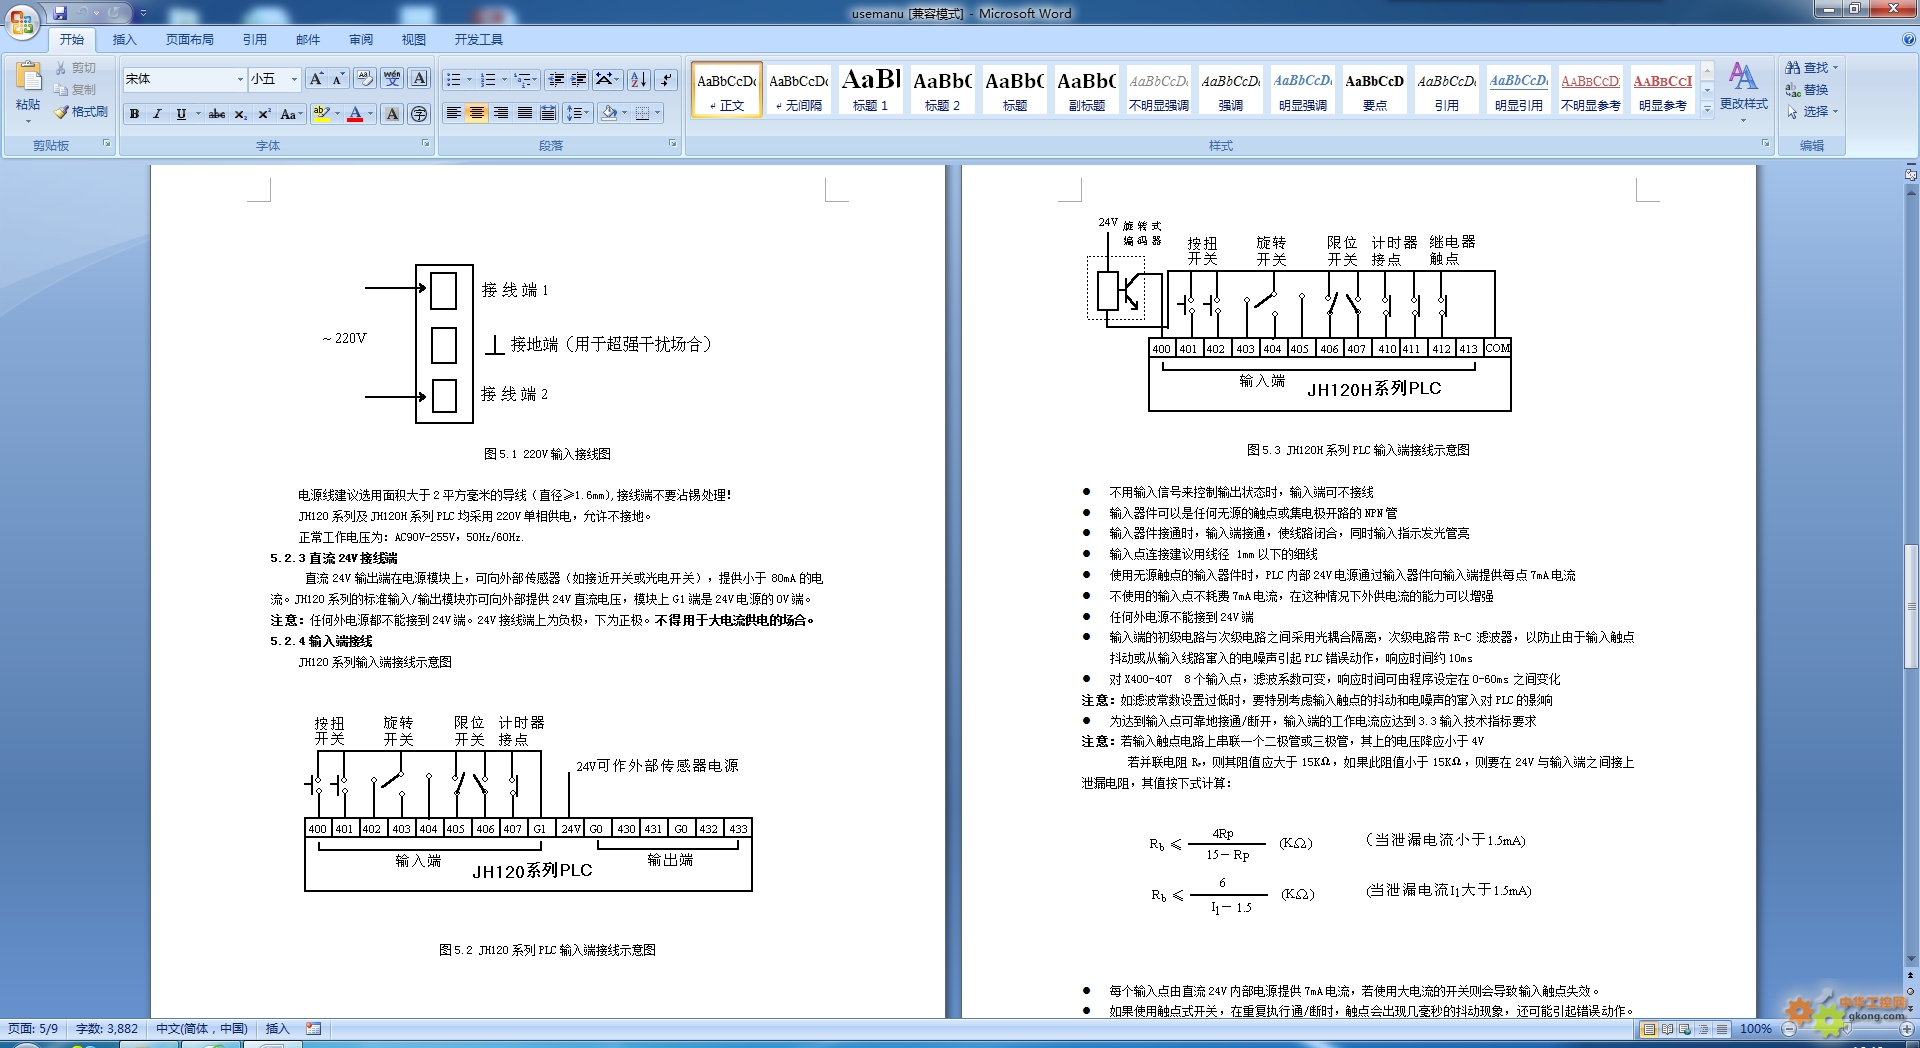Click the Numbering list icon

pyautogui.click(x=488, y=80)
